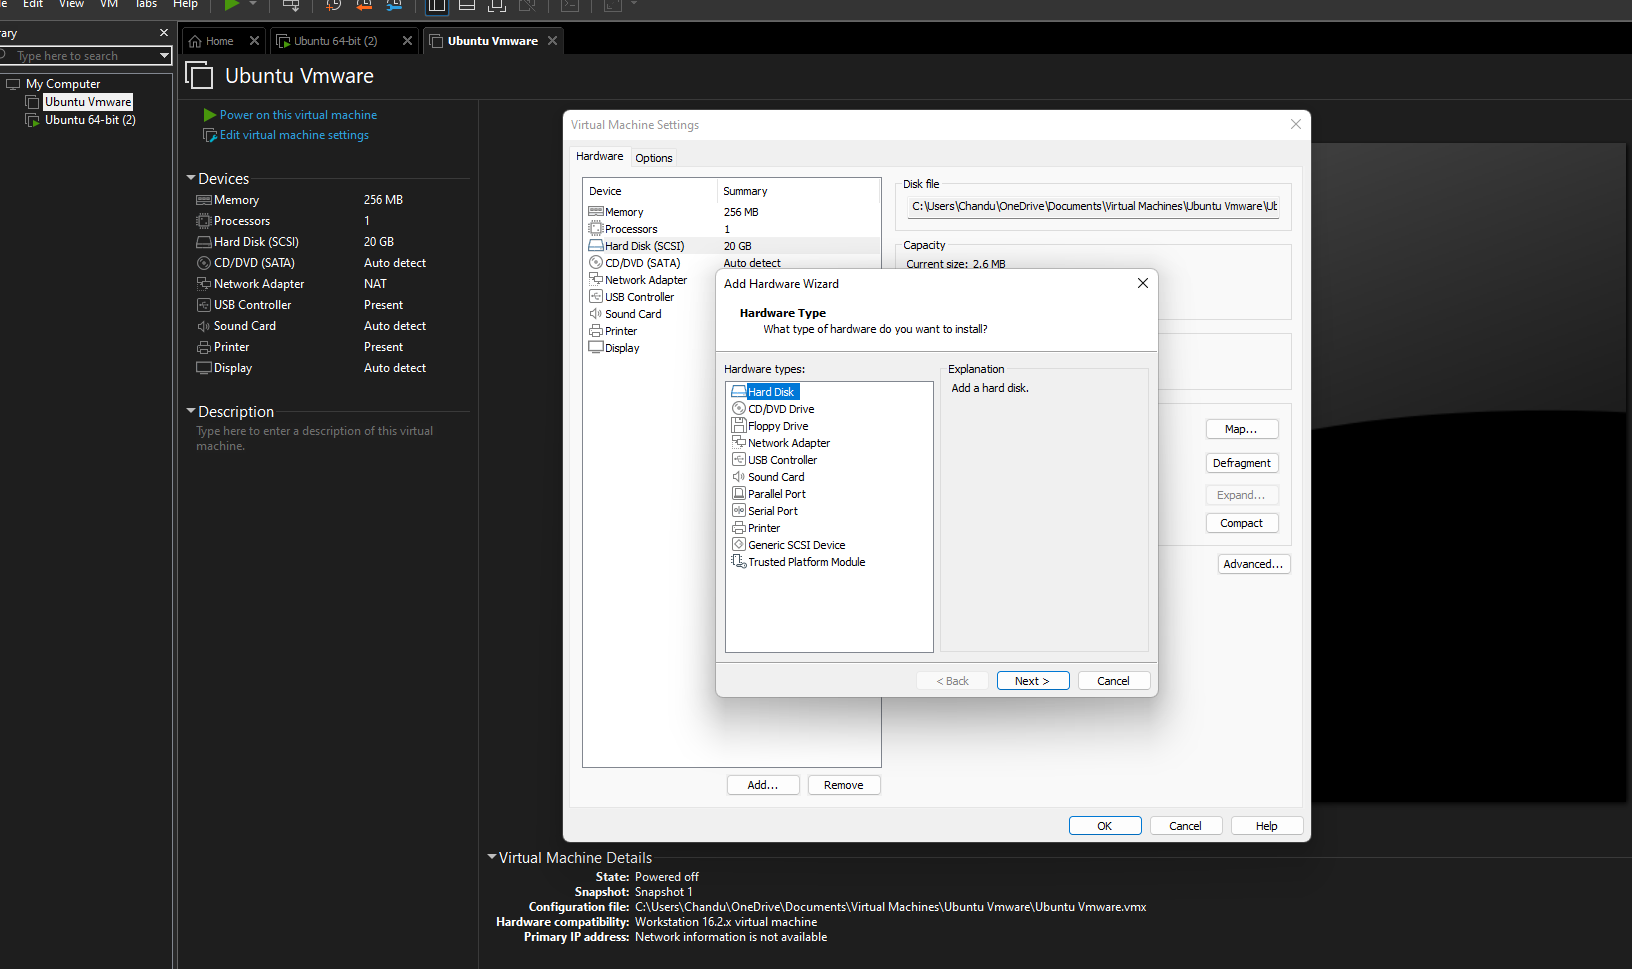The image size is (1632, 969).
Task: Click the green Power On toolbar arrow
Action: tap(232, 5)
